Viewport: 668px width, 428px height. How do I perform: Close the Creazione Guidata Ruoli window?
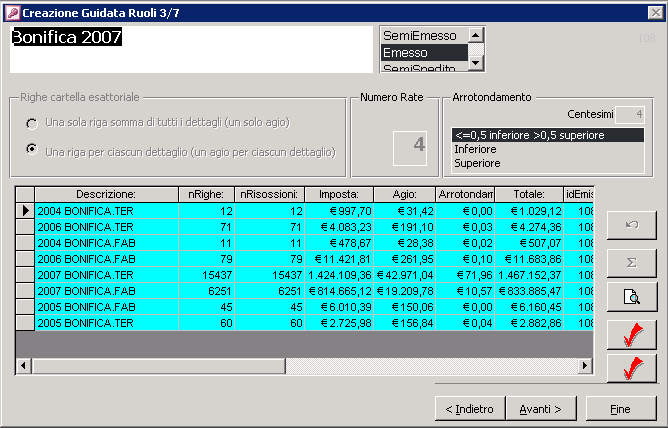pos(655,11)
